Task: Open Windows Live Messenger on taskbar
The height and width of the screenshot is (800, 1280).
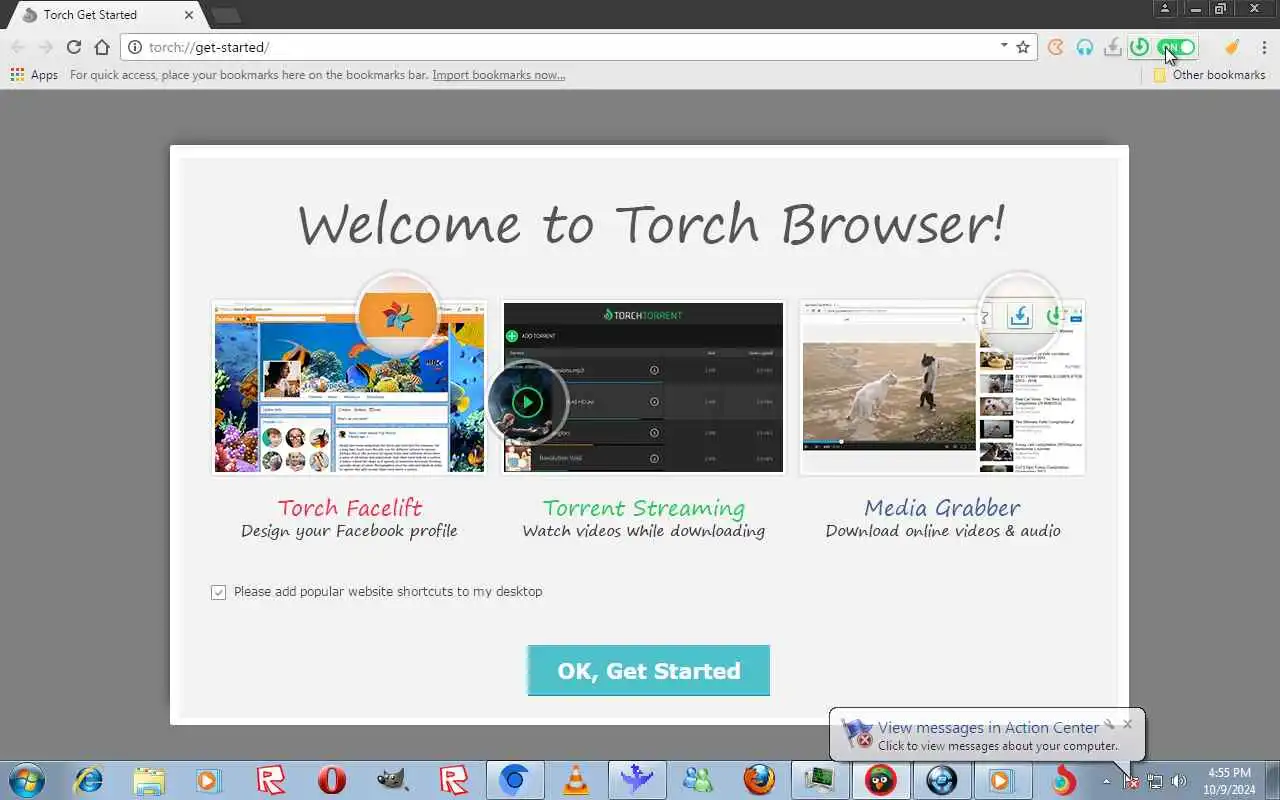Action: tap(698, 780)
